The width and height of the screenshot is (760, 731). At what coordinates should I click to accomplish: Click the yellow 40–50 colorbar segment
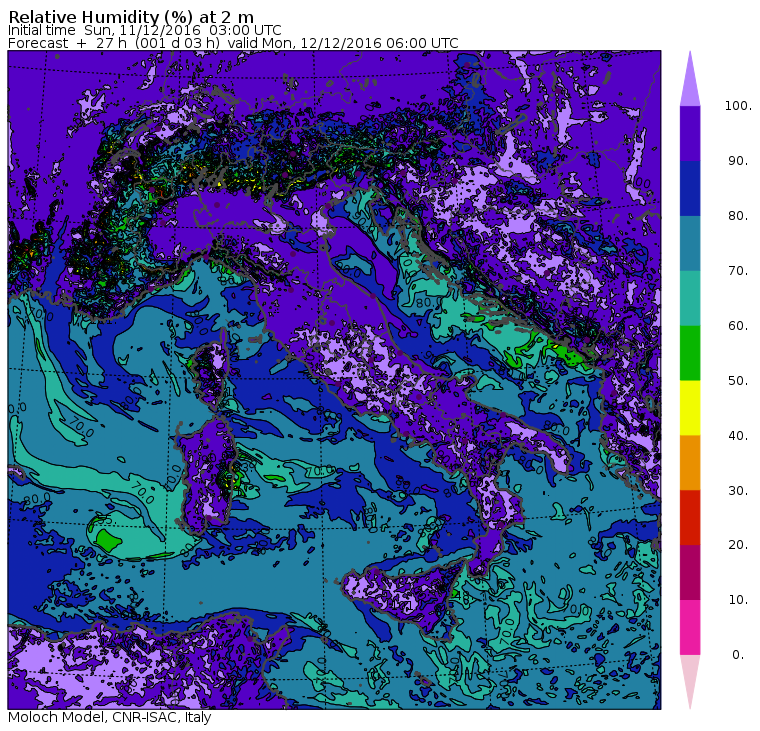pyautogui.click(x=690, y=408)
